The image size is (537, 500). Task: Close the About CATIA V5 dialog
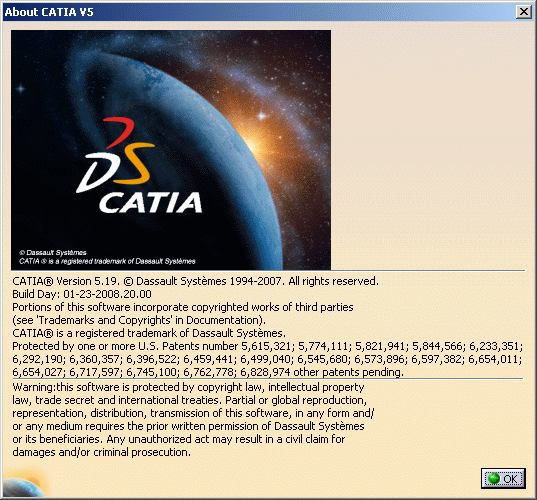point(524,12)
